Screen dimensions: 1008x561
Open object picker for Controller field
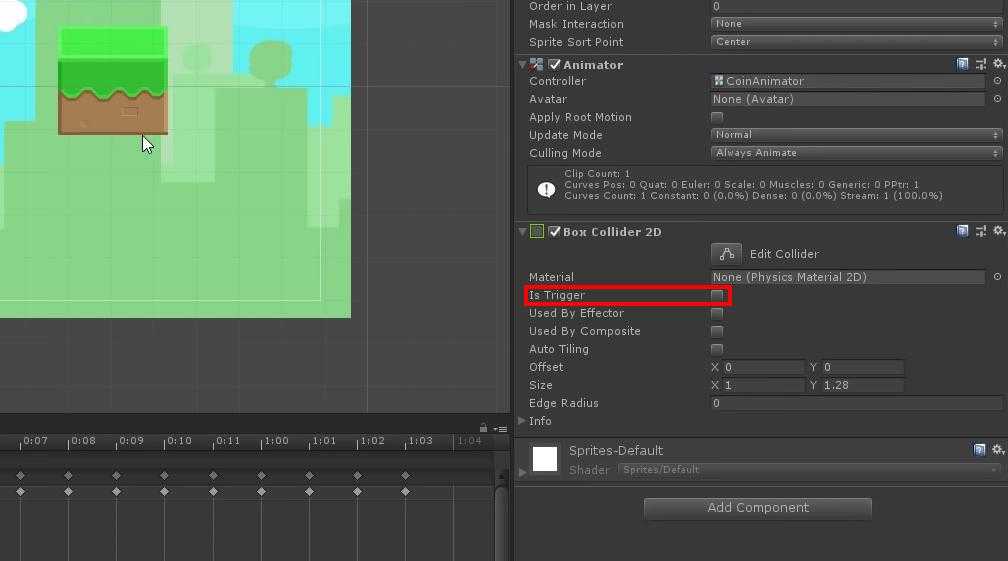(x=997, y=81)
